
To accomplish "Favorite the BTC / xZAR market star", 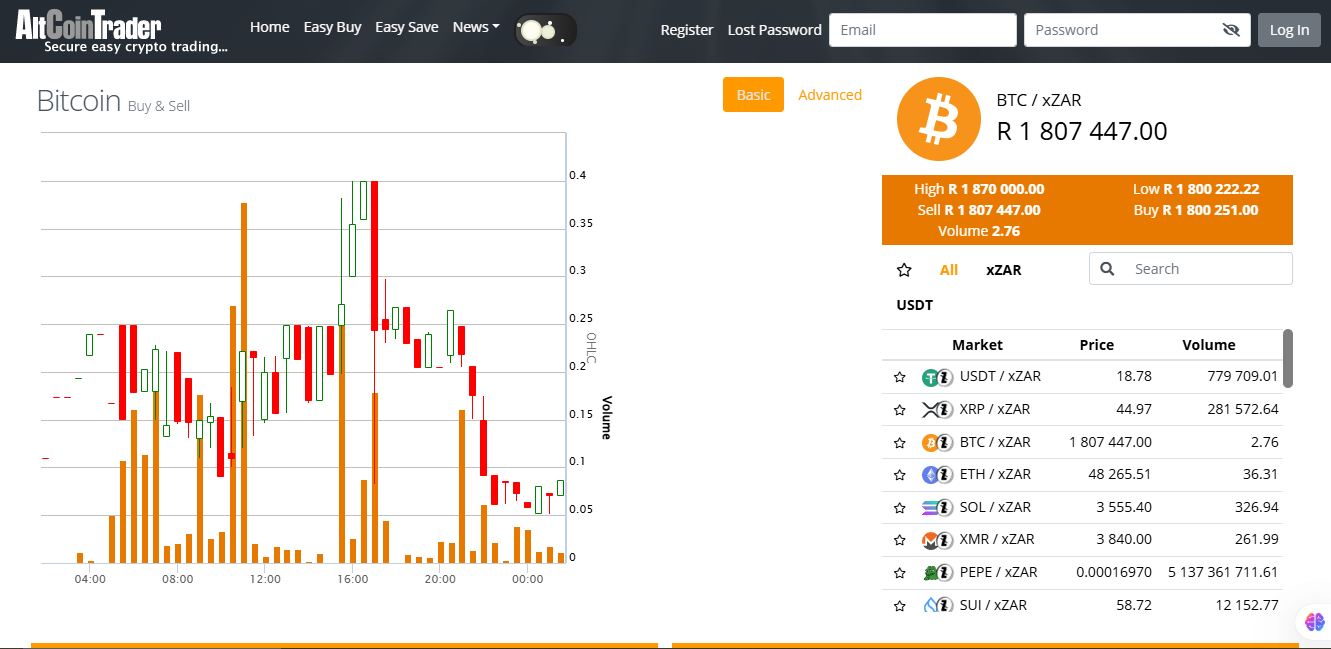I will [x=899, y=442].
